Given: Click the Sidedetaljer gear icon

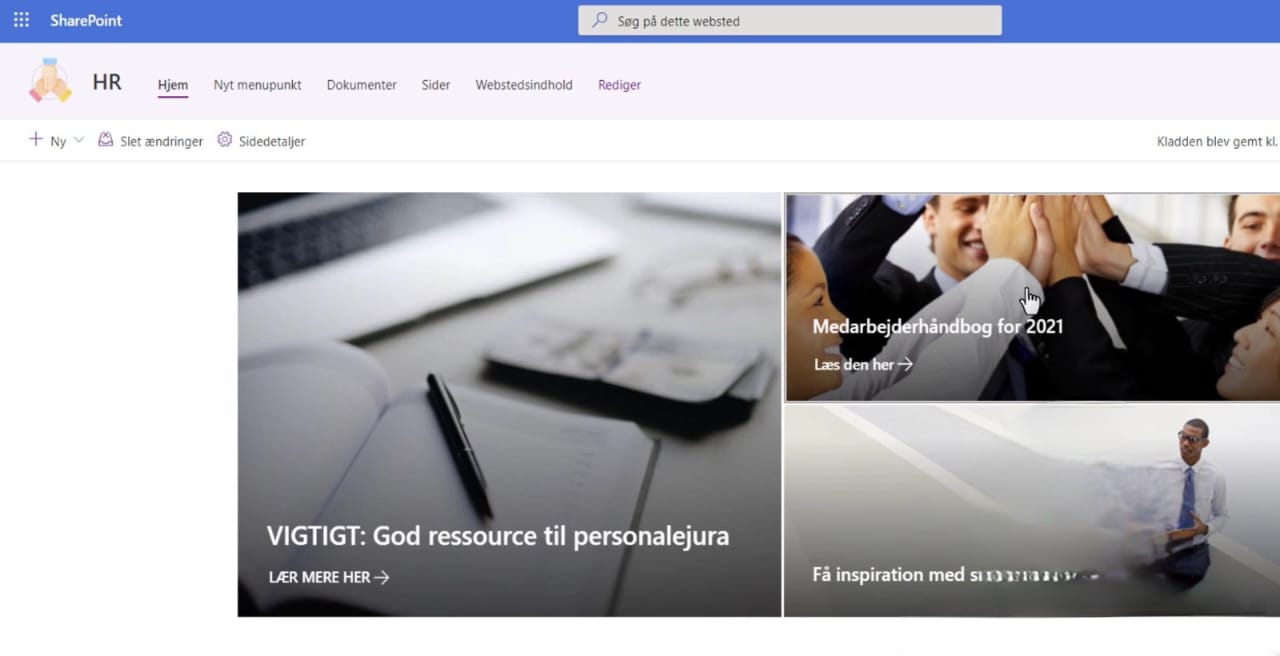Looking at the screenshot, I should 224,140.
